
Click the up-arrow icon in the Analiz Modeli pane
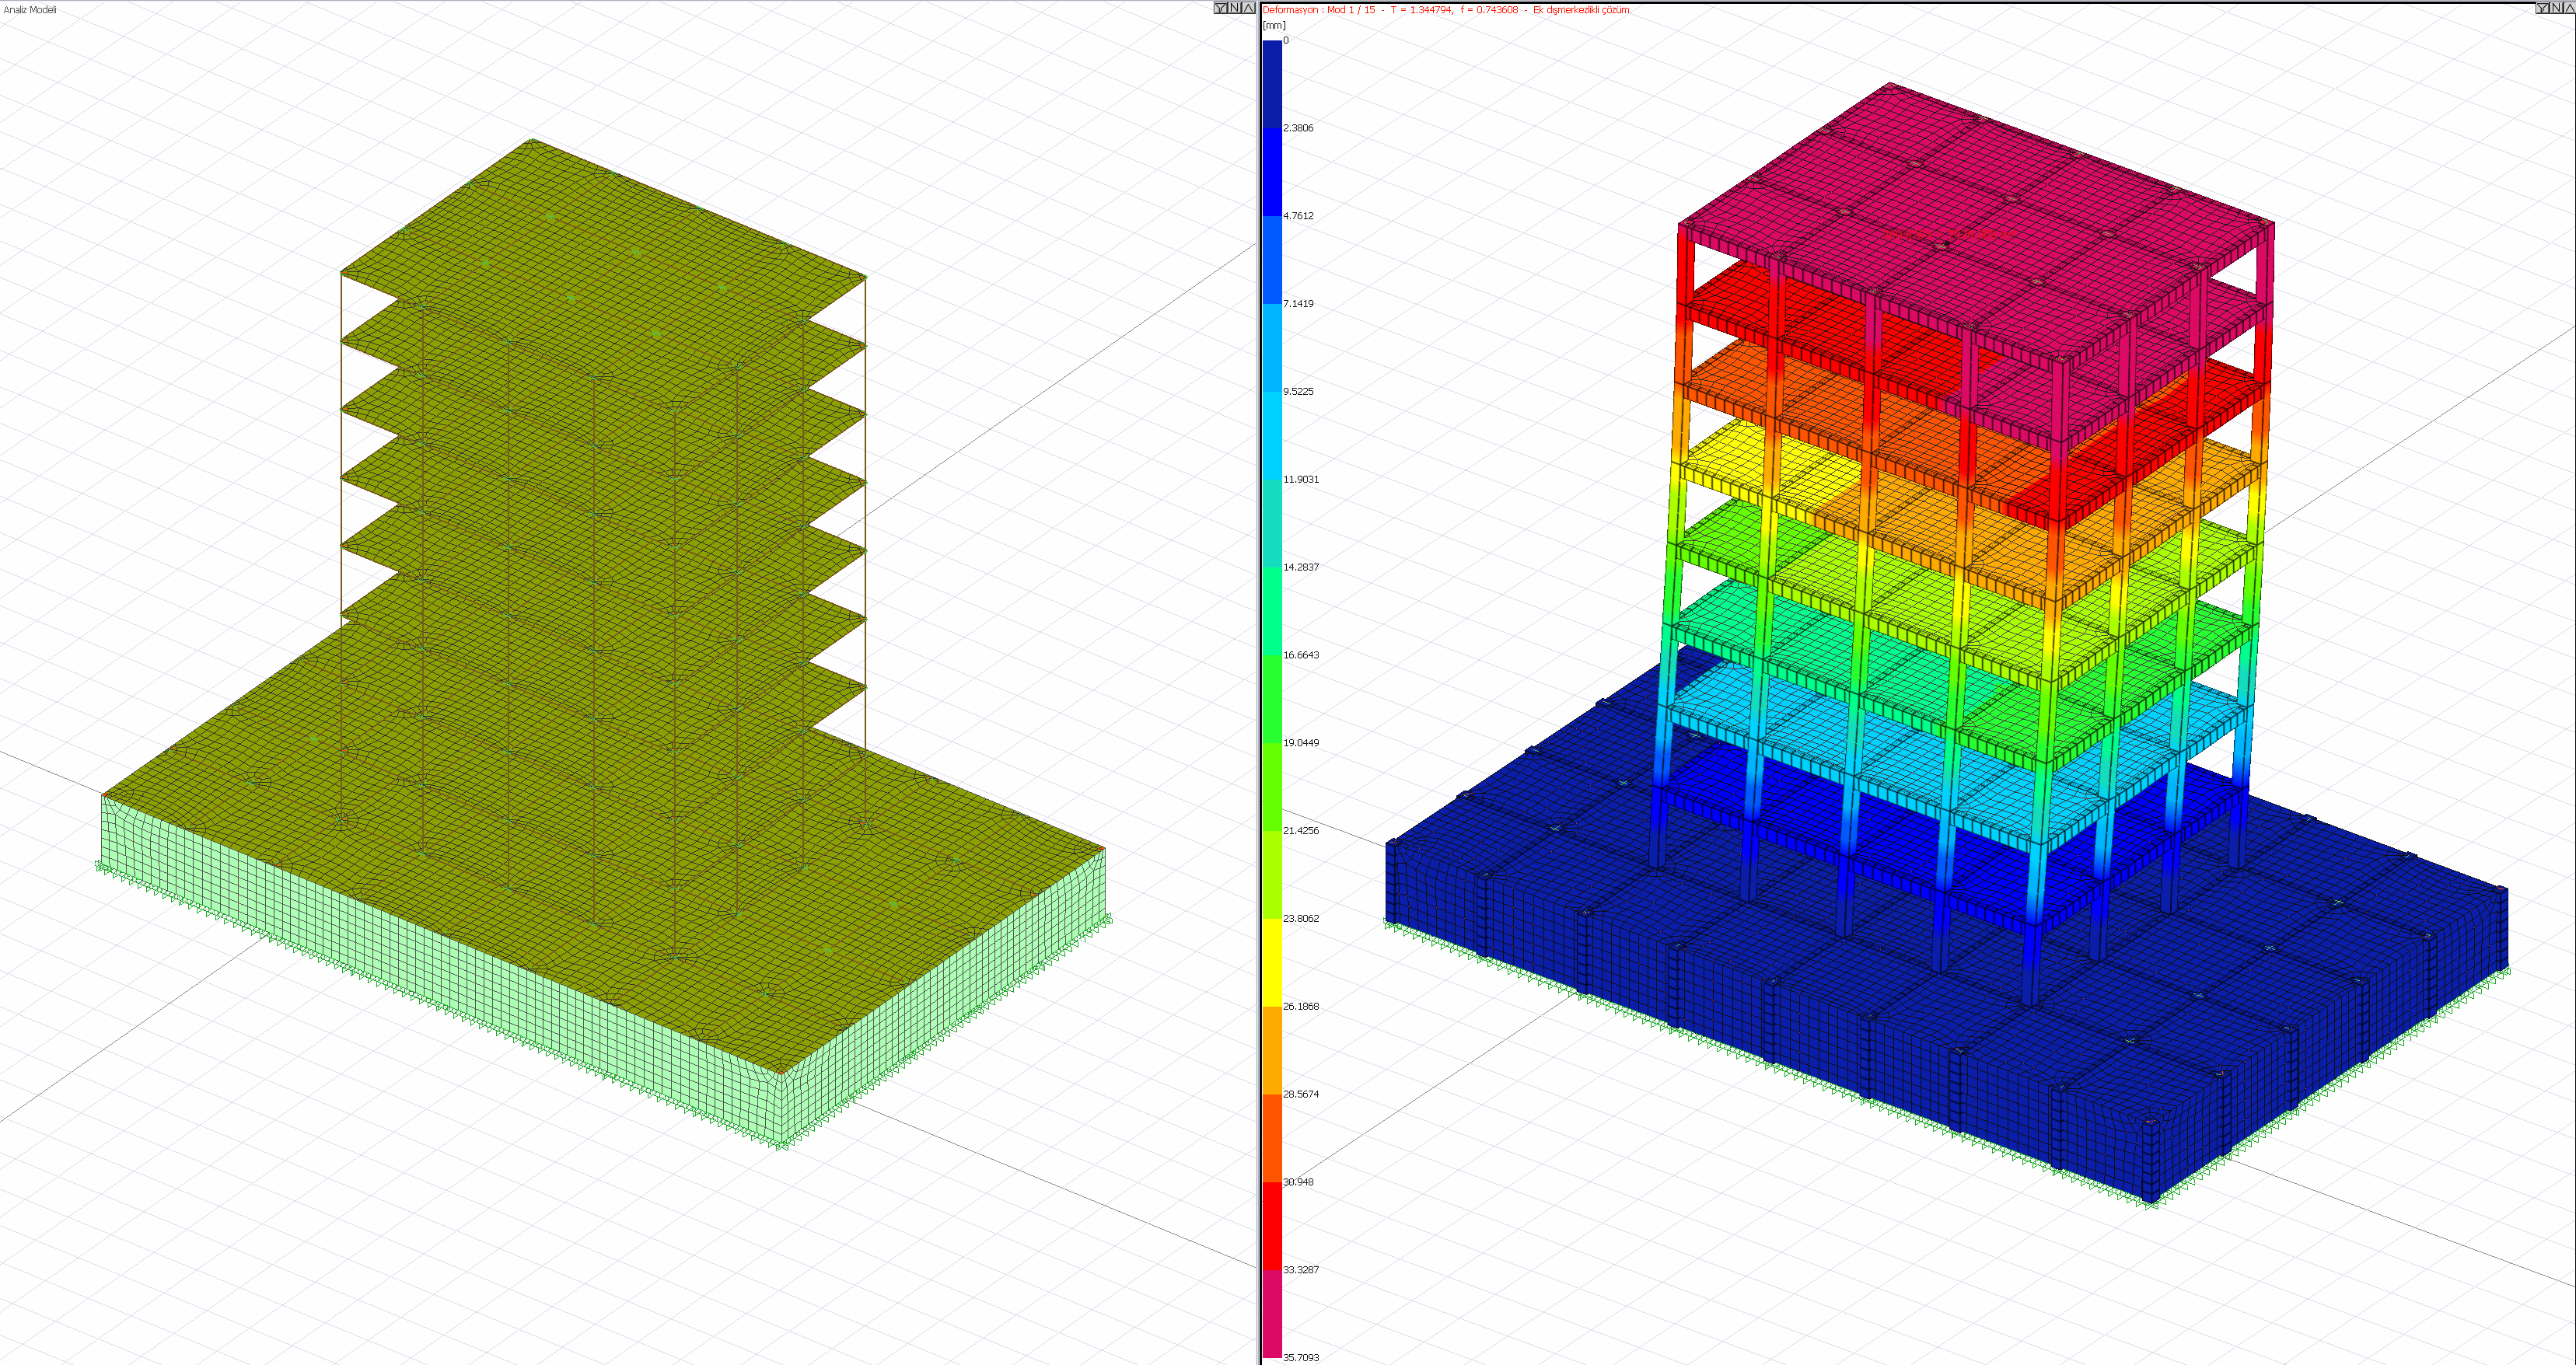click(x=1248, y=8)
